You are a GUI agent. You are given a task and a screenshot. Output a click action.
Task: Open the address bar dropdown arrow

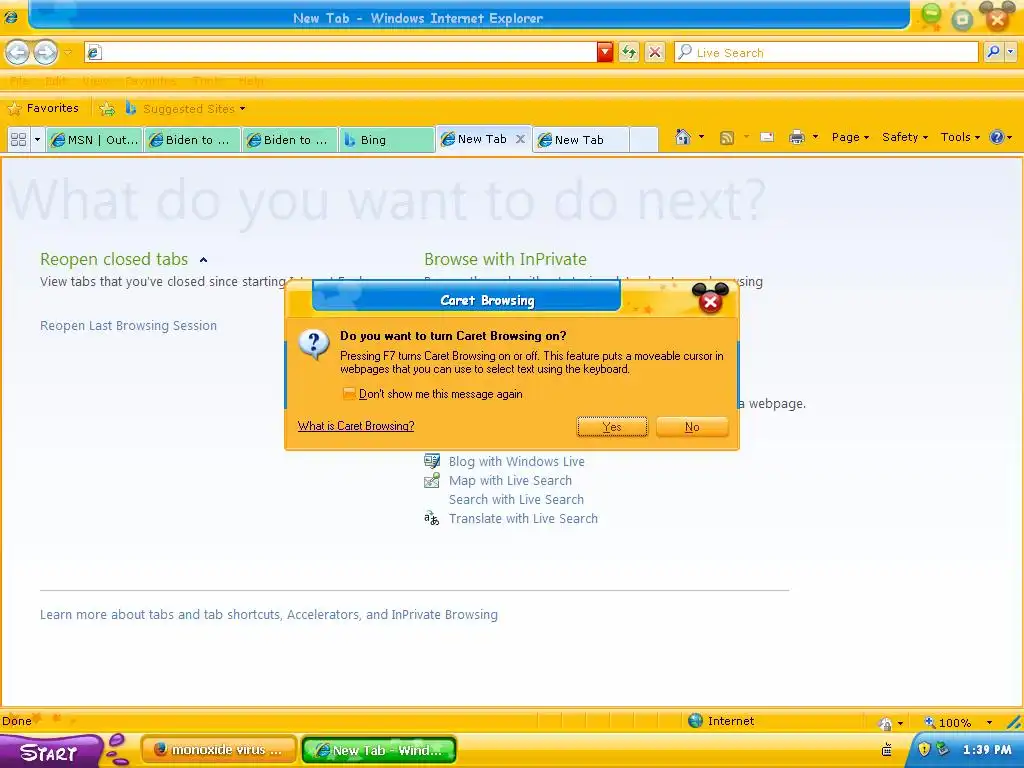605,52
